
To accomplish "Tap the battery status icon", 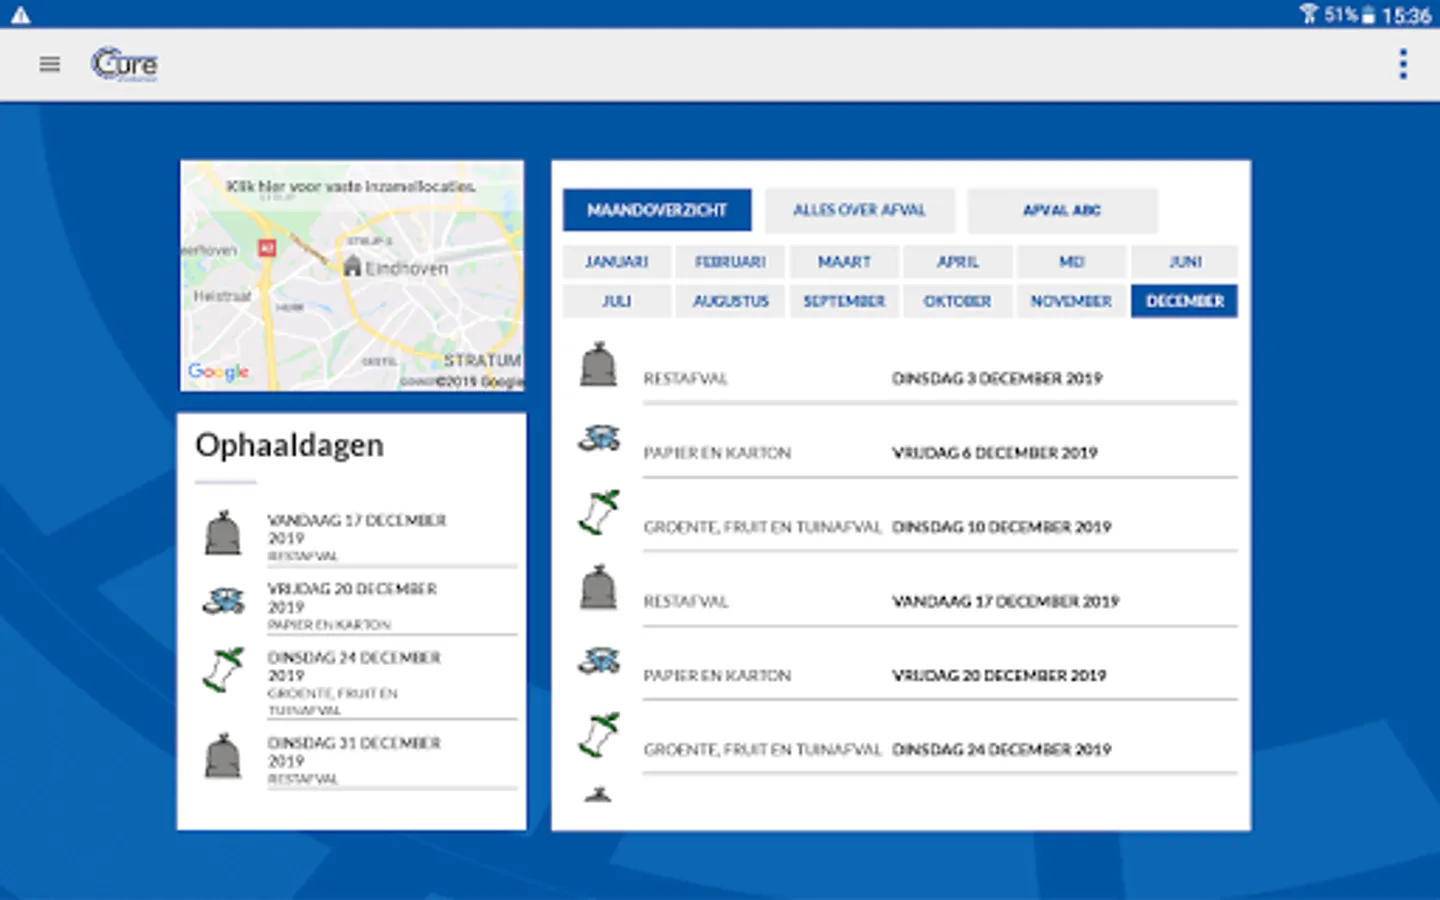I will click(x=1368, y=15).
